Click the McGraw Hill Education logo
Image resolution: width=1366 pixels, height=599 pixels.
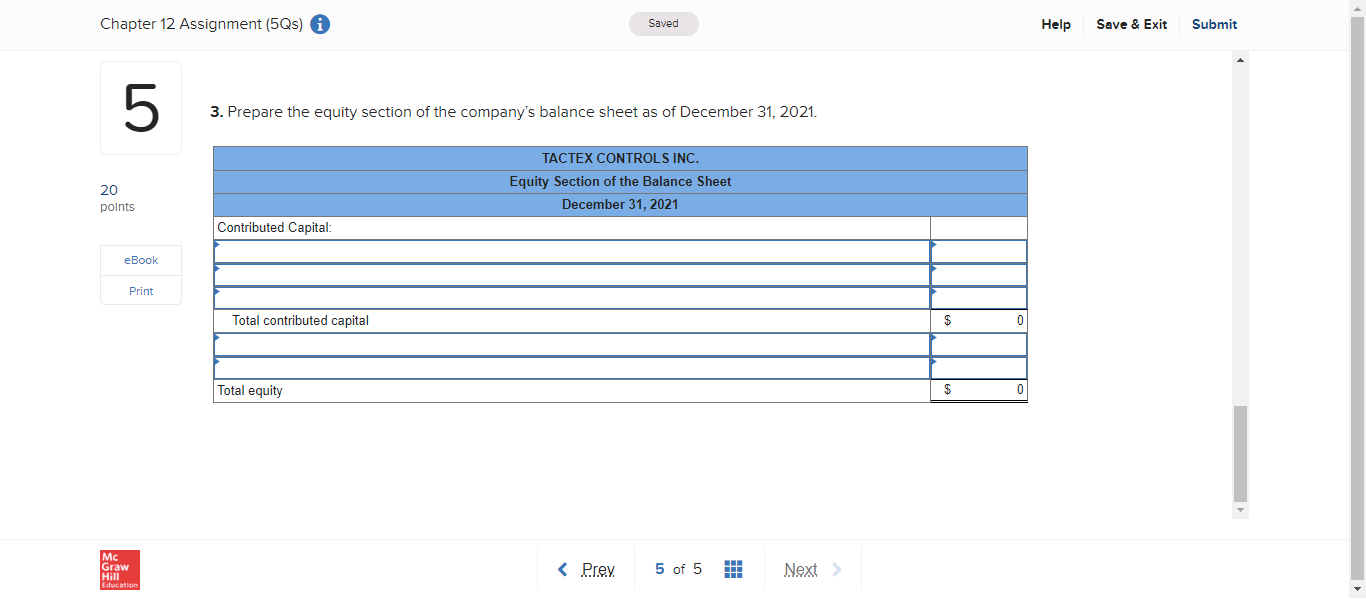point(119,570)
